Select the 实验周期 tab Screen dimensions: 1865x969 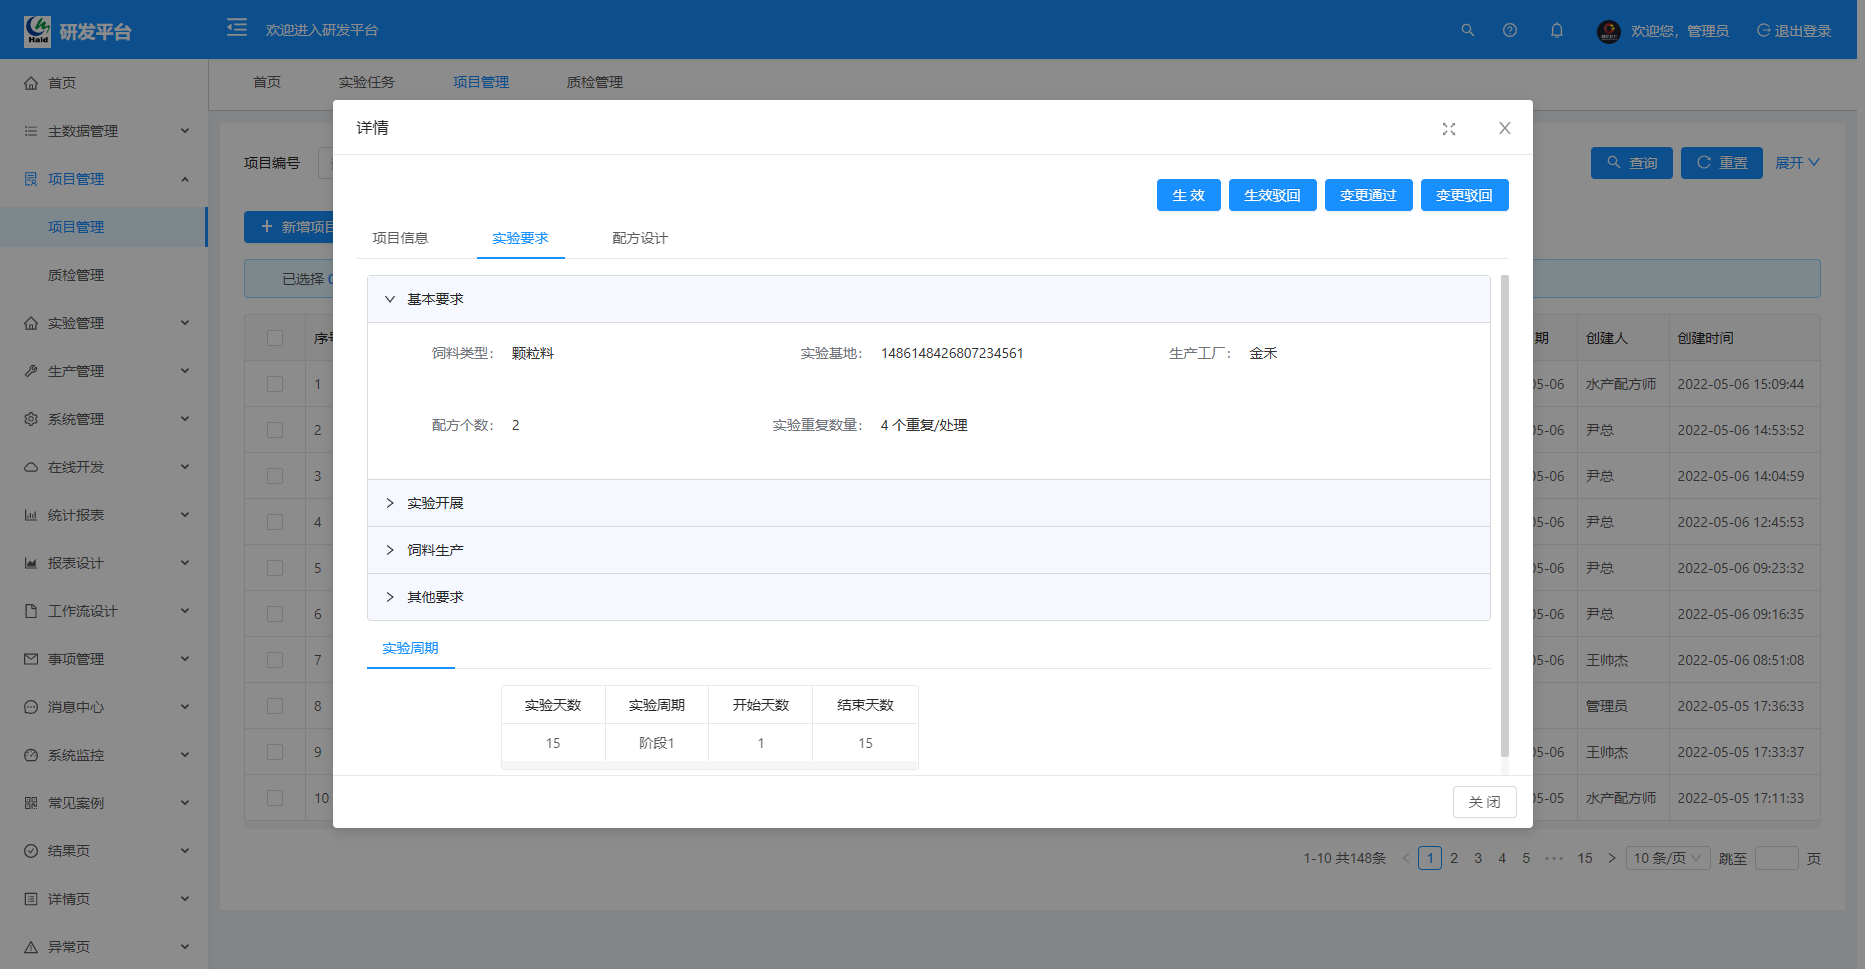[x=410, y=648]
